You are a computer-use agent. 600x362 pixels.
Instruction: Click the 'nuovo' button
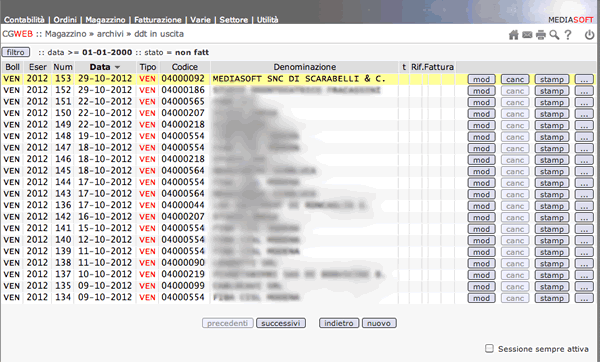379,323
